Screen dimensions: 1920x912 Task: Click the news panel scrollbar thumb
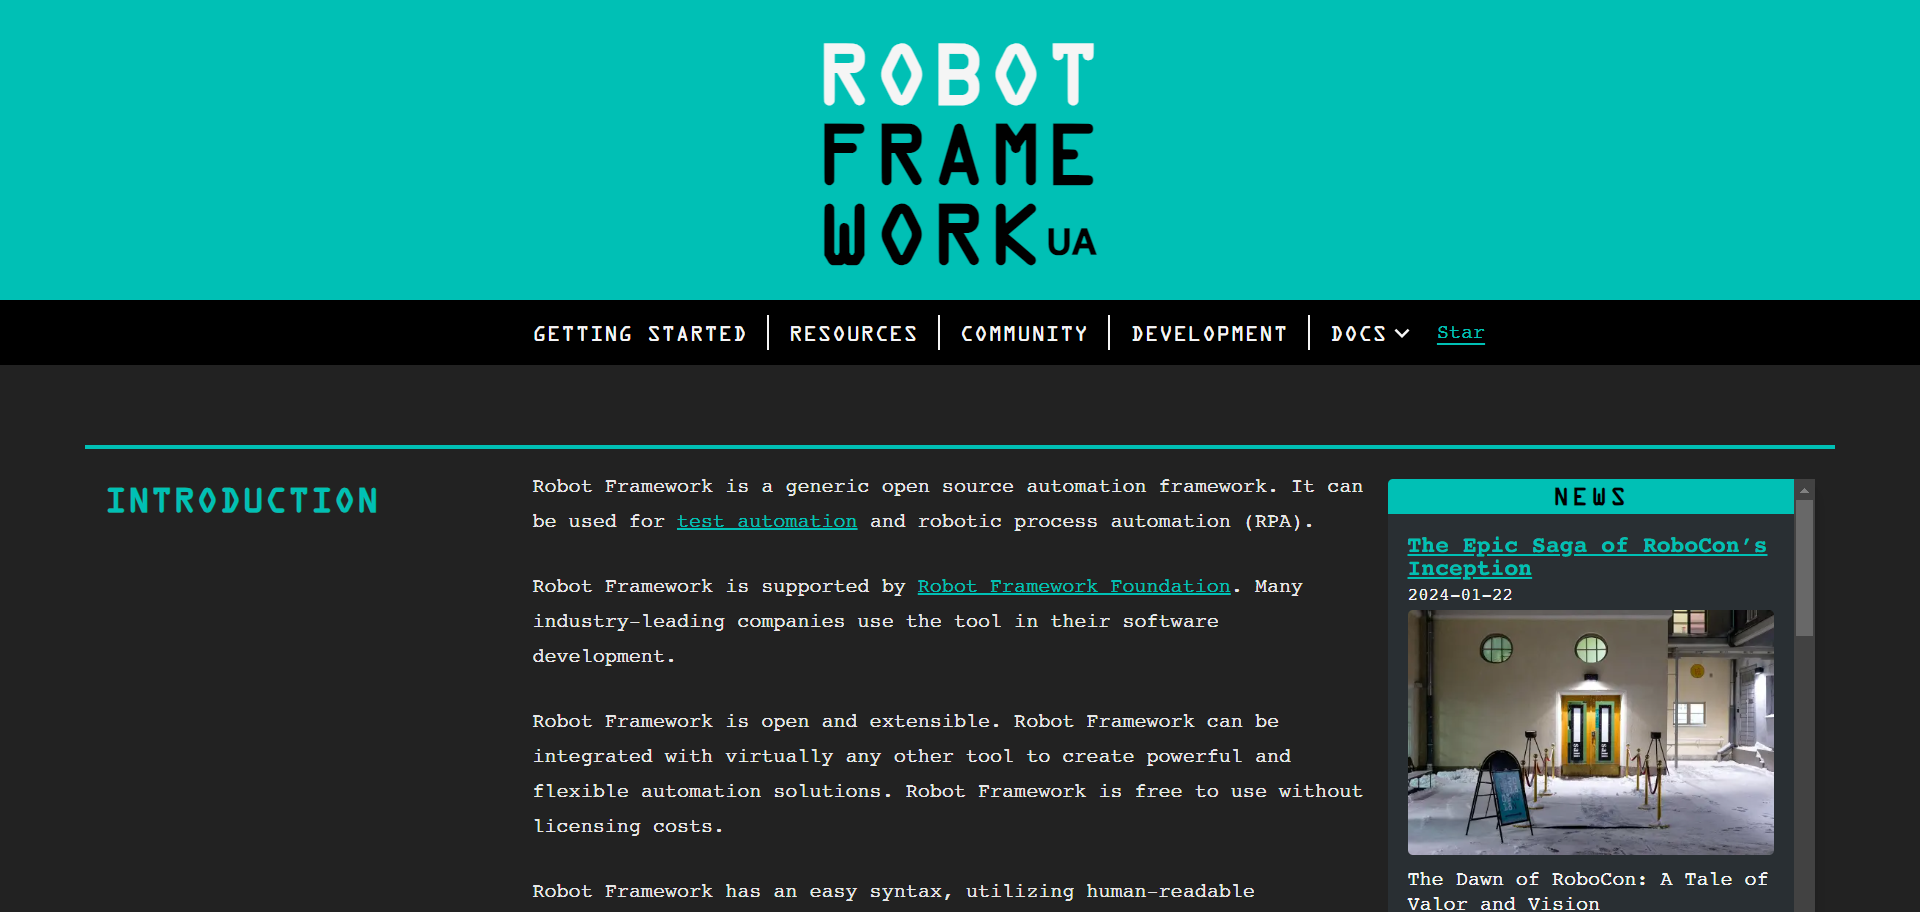(1804, 567)
